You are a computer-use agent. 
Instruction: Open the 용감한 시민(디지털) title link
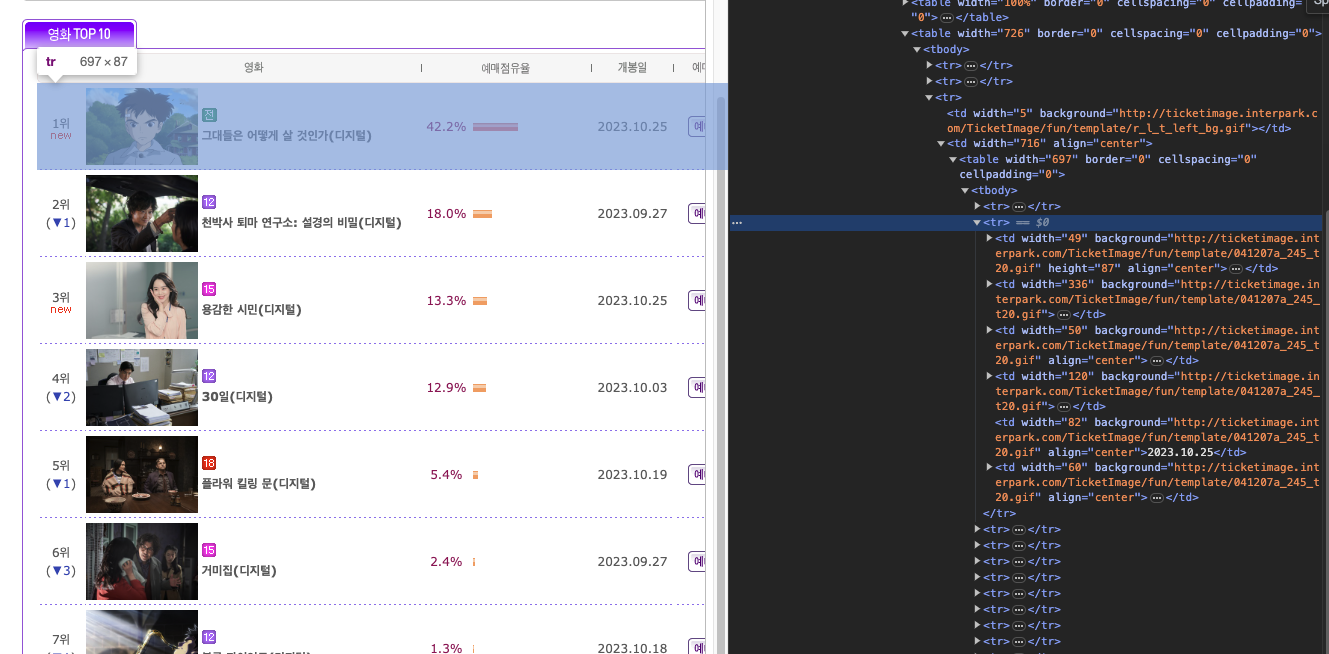[x=251, y=309]
